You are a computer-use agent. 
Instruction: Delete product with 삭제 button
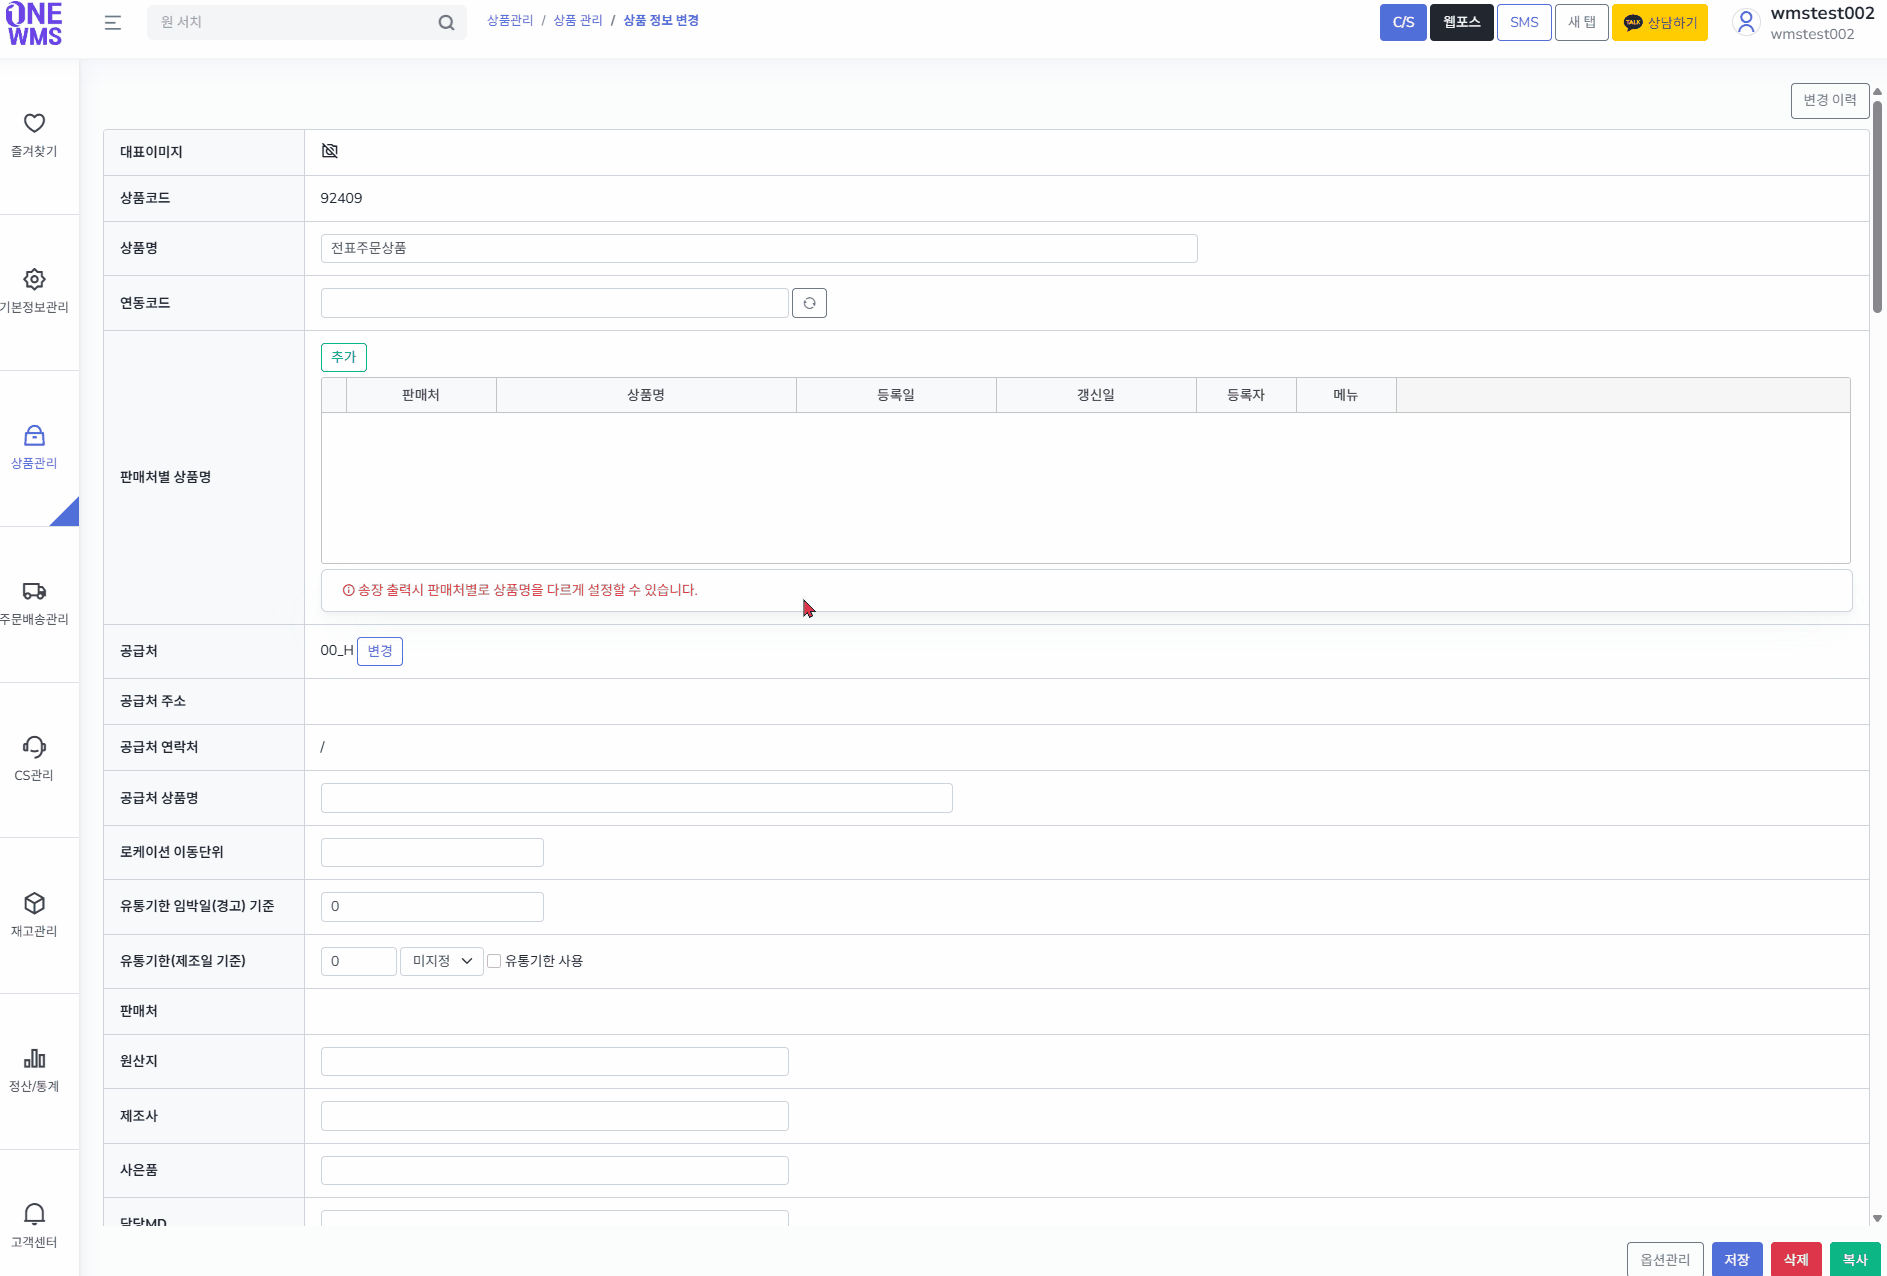(1796, 1259)
